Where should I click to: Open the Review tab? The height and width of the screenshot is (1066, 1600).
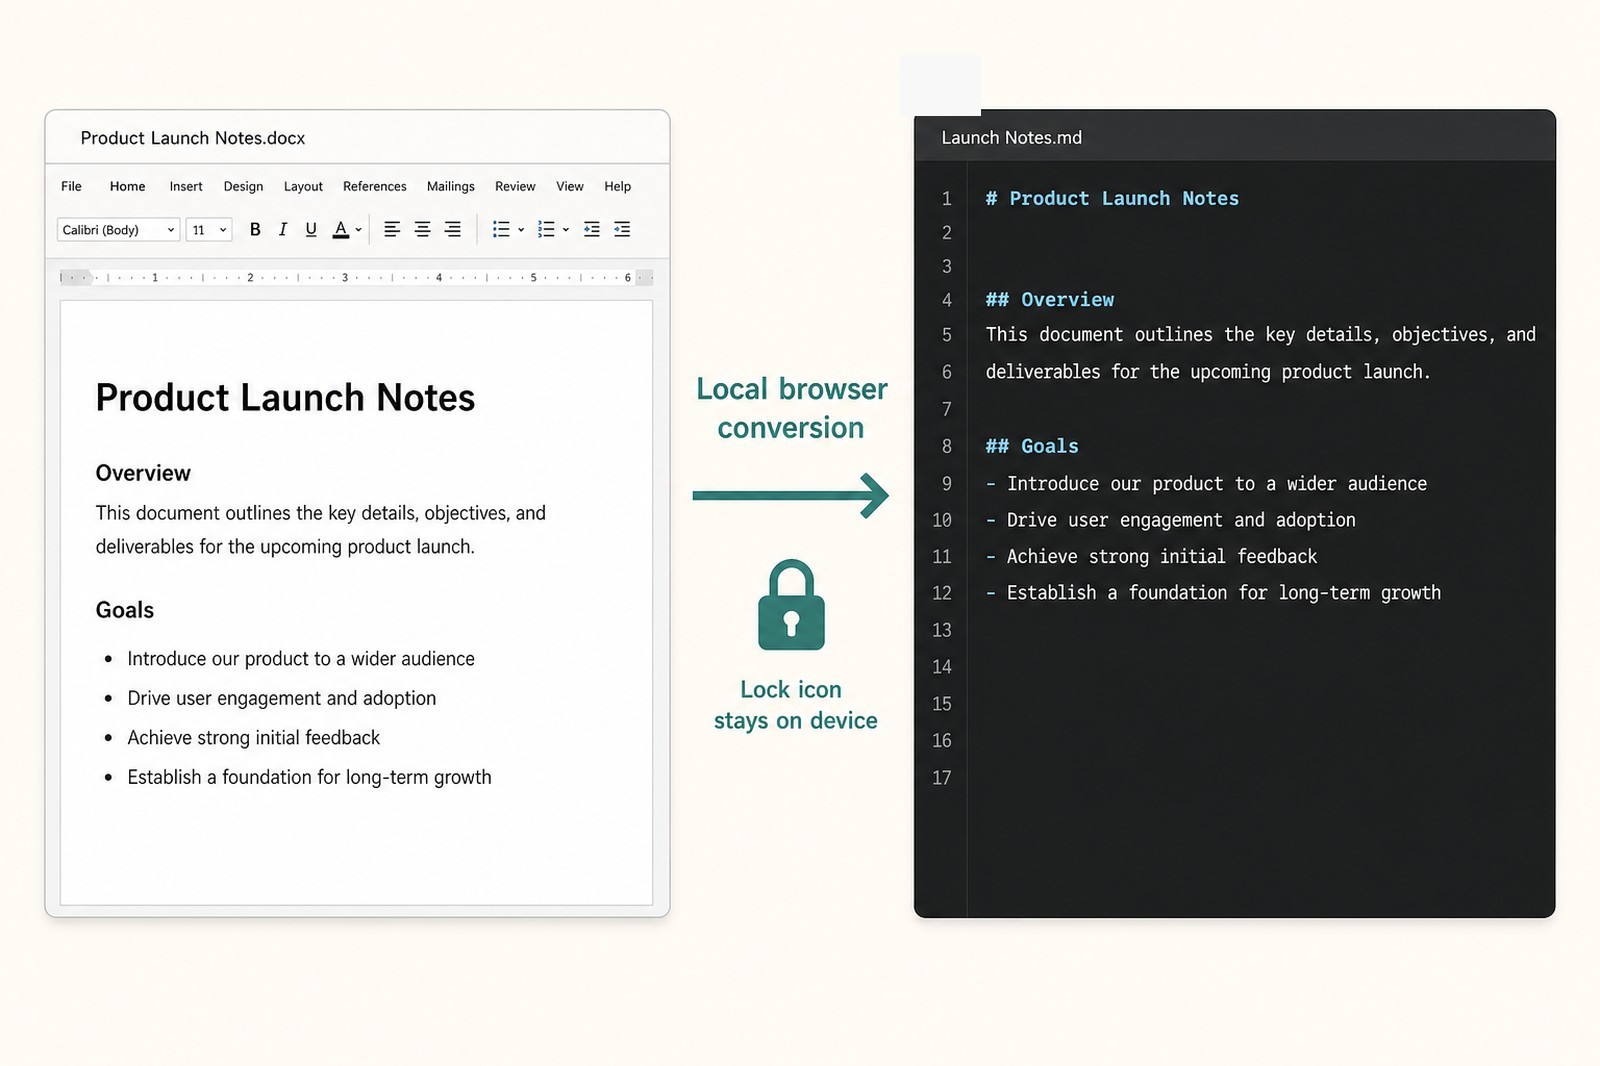[x=515, y=186]
